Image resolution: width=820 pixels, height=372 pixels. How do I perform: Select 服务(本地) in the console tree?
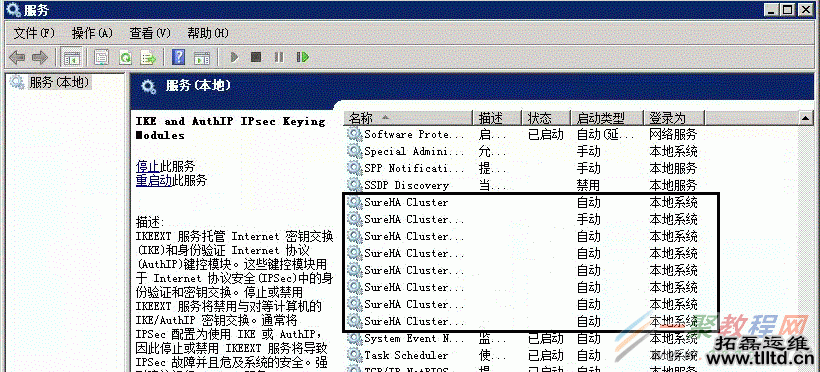(60, 82)
